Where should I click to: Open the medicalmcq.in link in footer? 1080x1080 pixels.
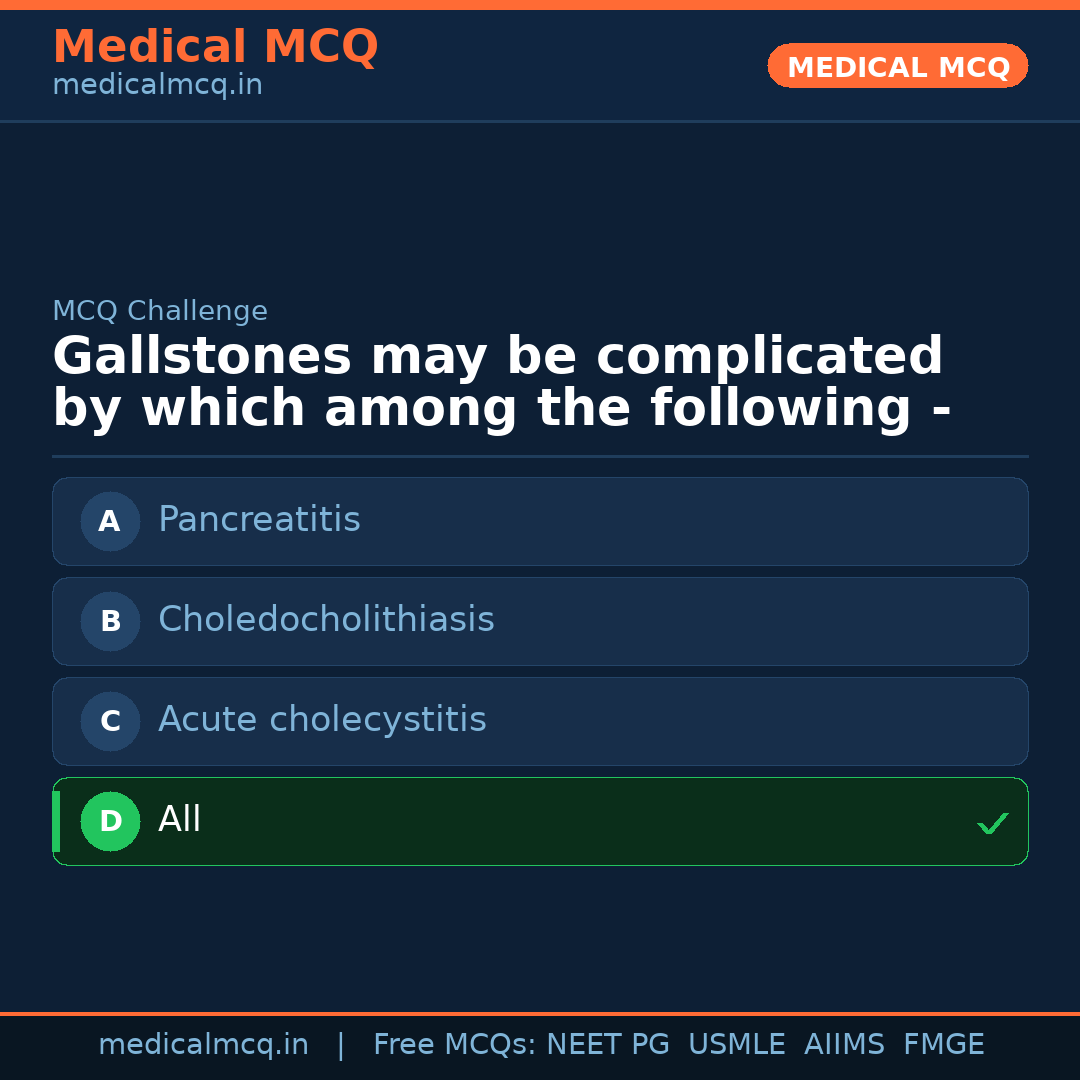203,1045
